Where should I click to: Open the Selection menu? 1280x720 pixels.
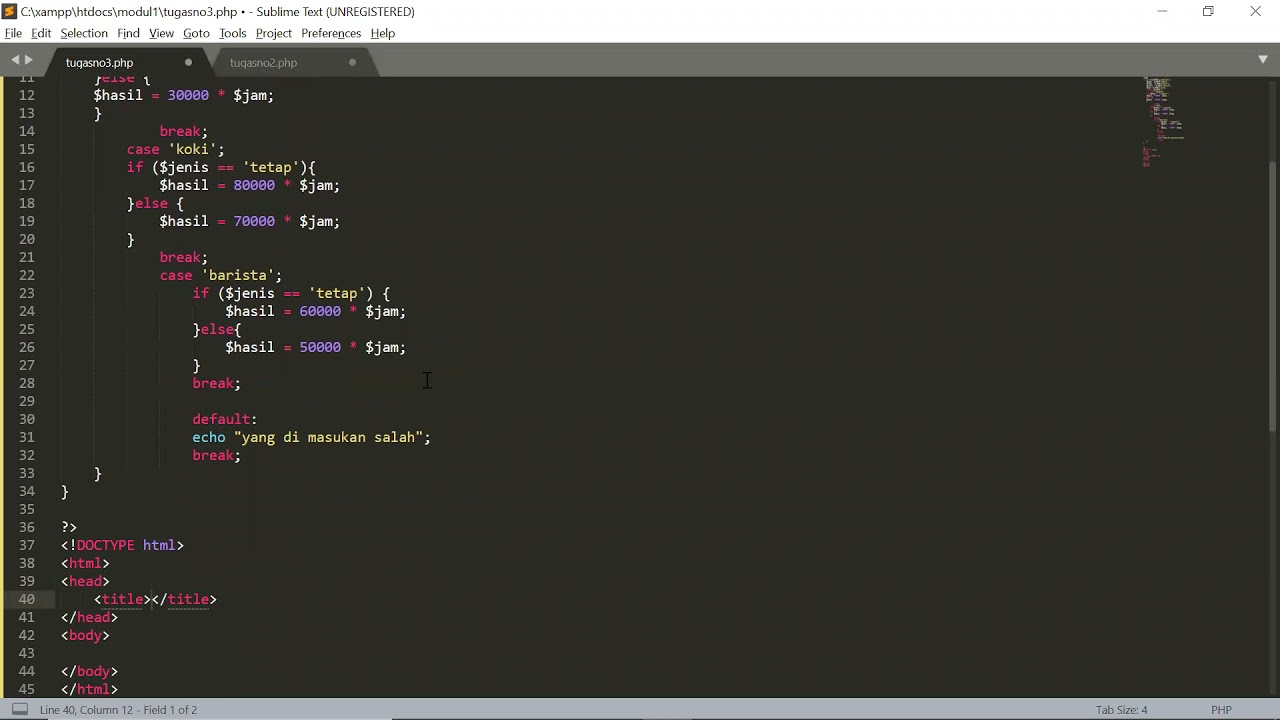point(84,33)
